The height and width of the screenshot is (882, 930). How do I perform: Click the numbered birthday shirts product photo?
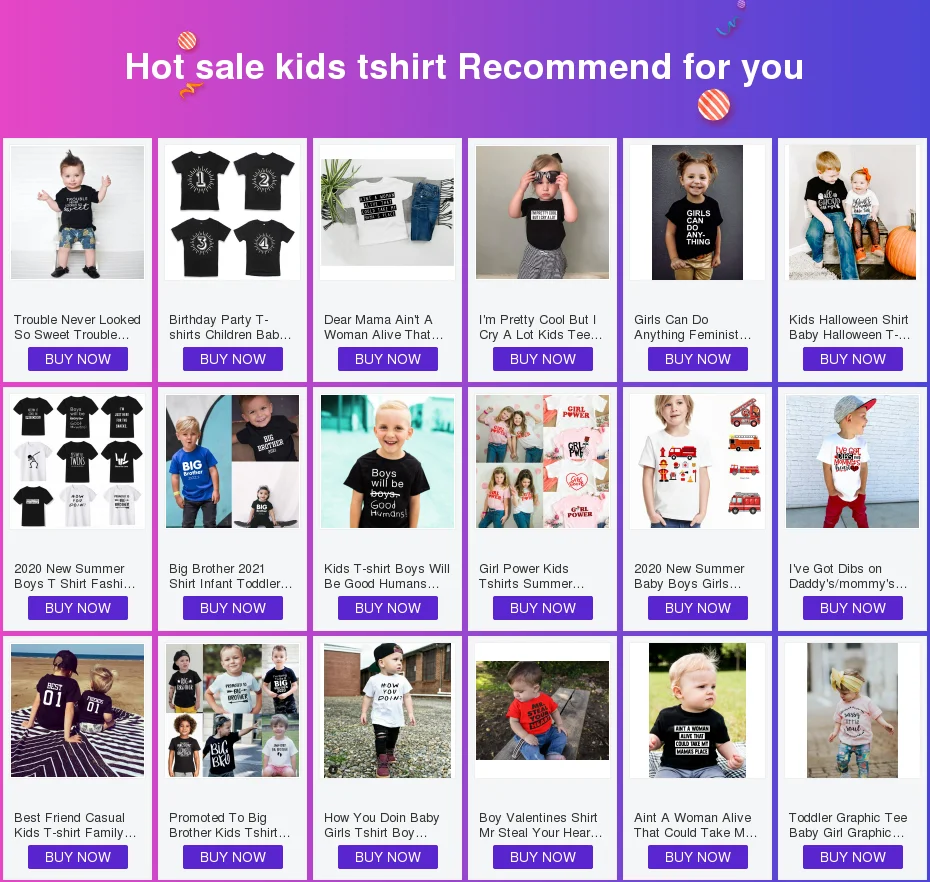[x=232, y=212]
